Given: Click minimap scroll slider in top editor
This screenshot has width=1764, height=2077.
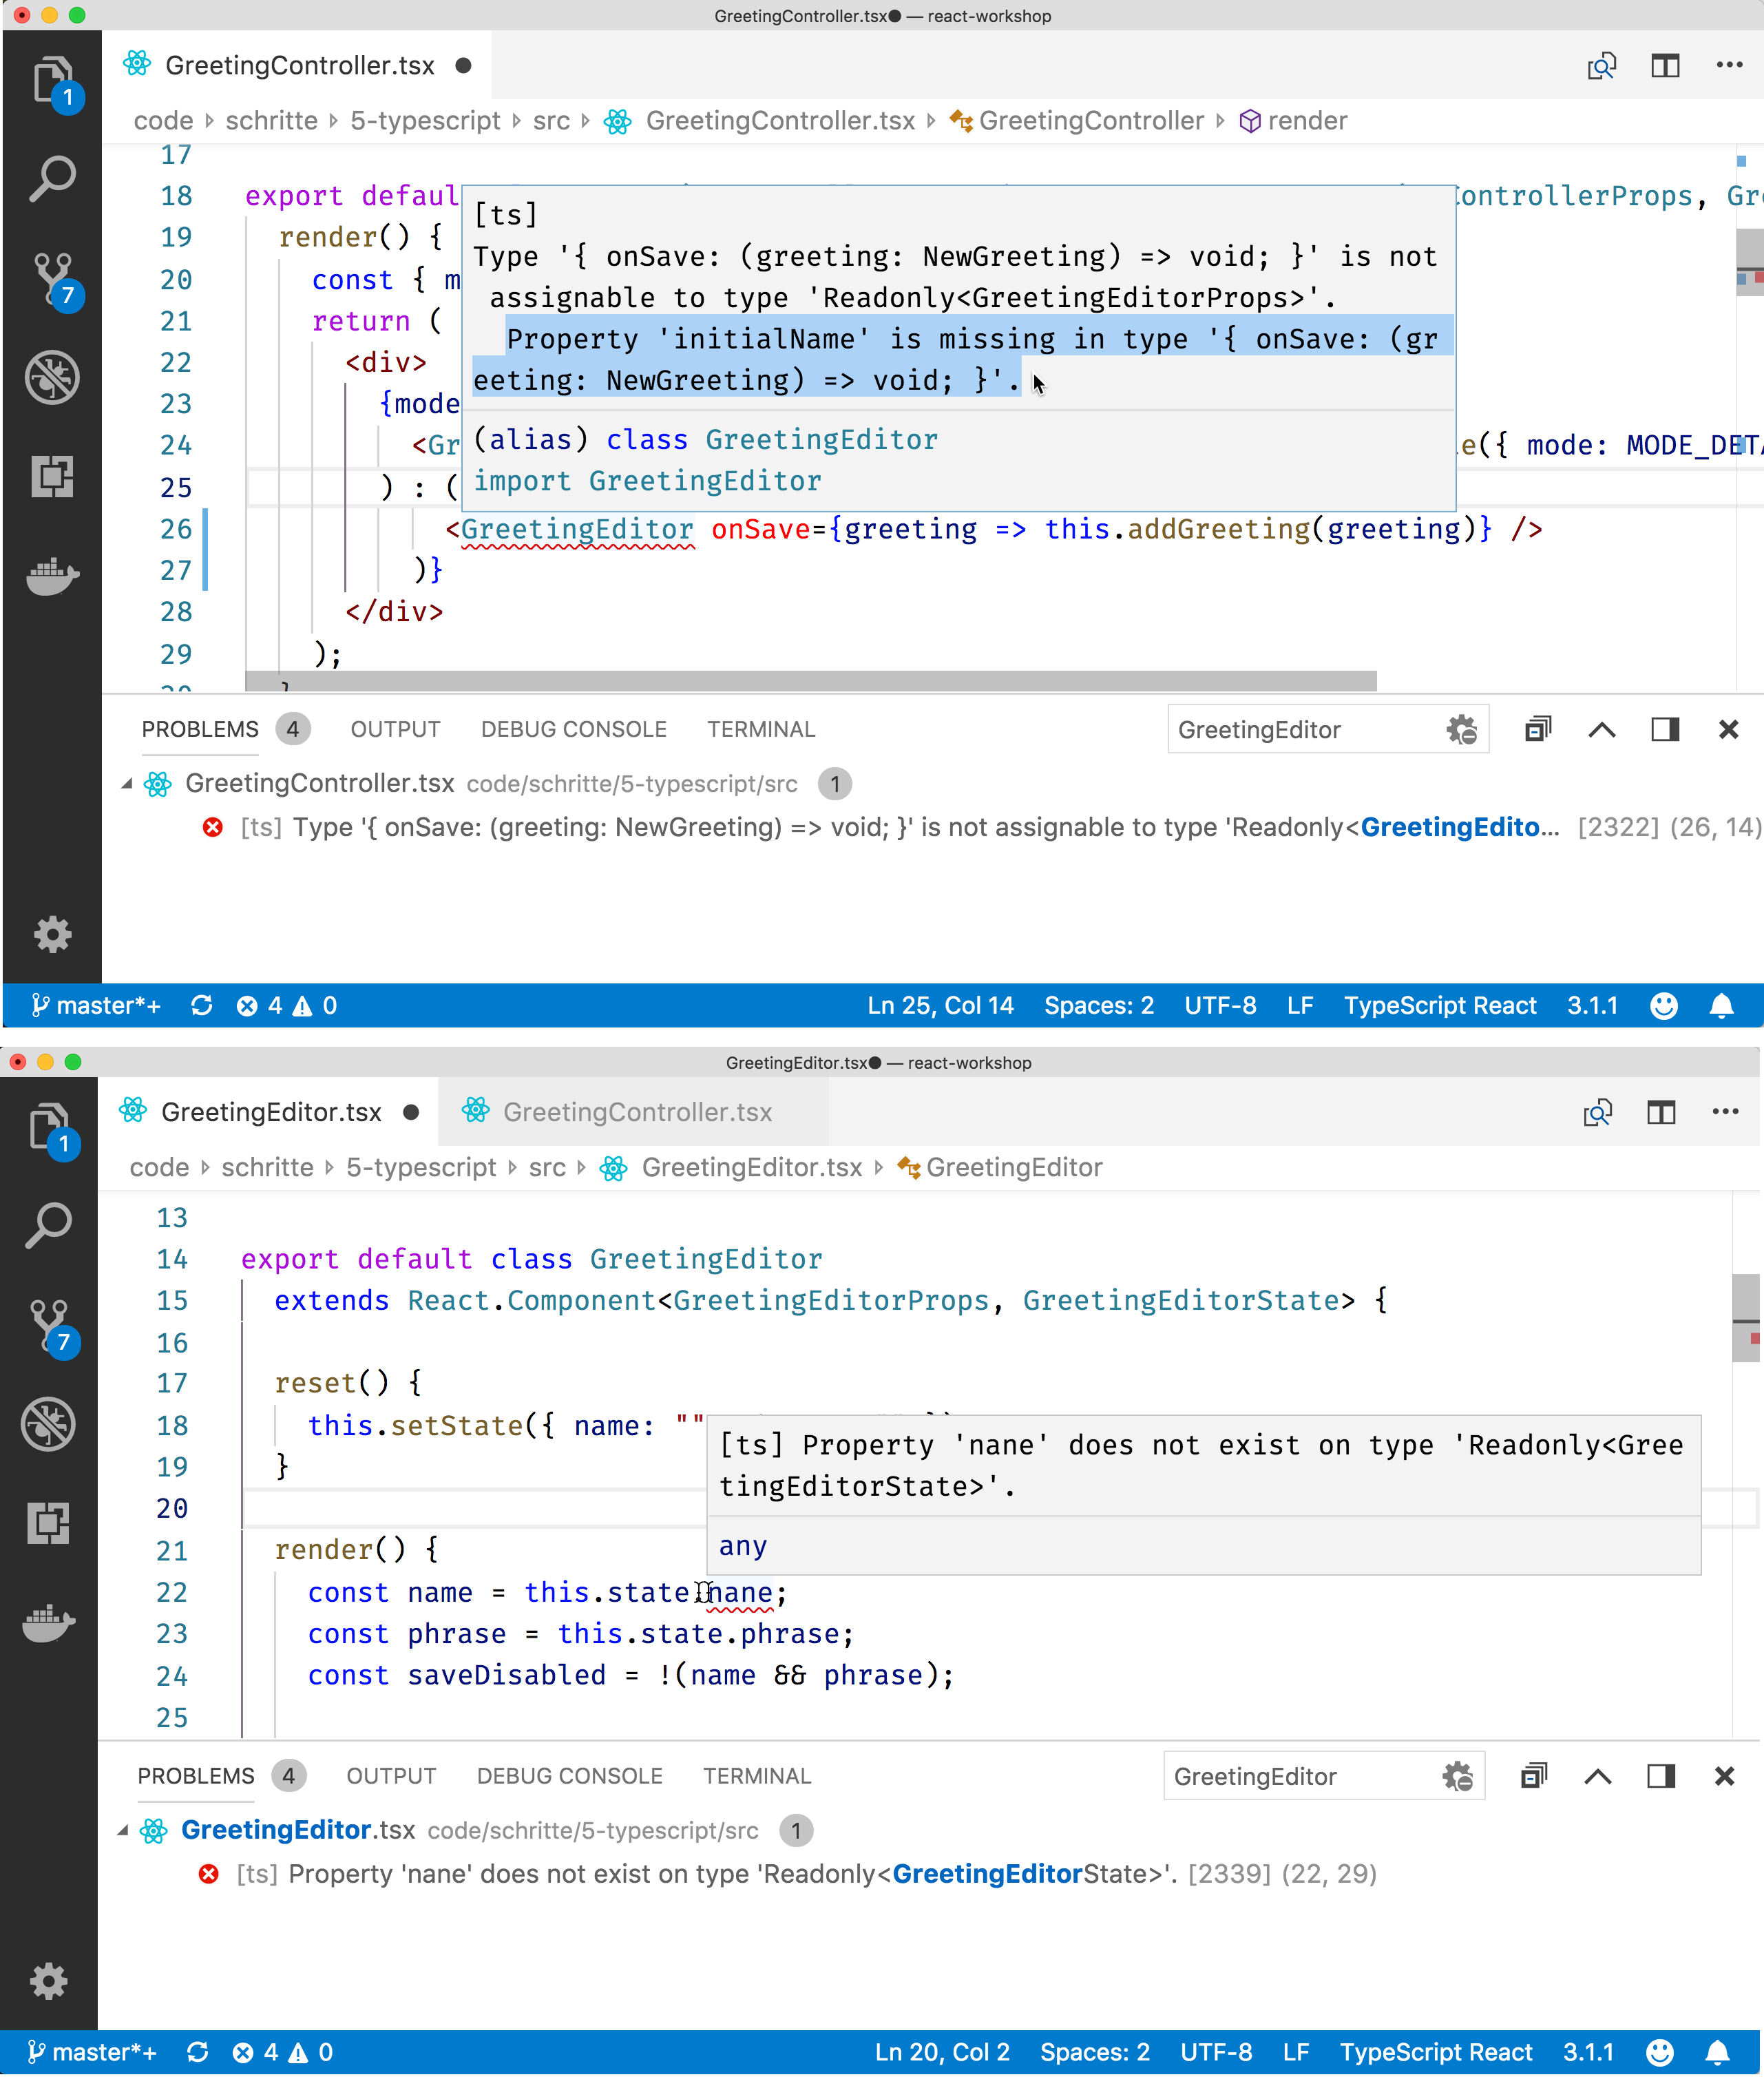Looking at the screenshot, I should point(1749,262).
